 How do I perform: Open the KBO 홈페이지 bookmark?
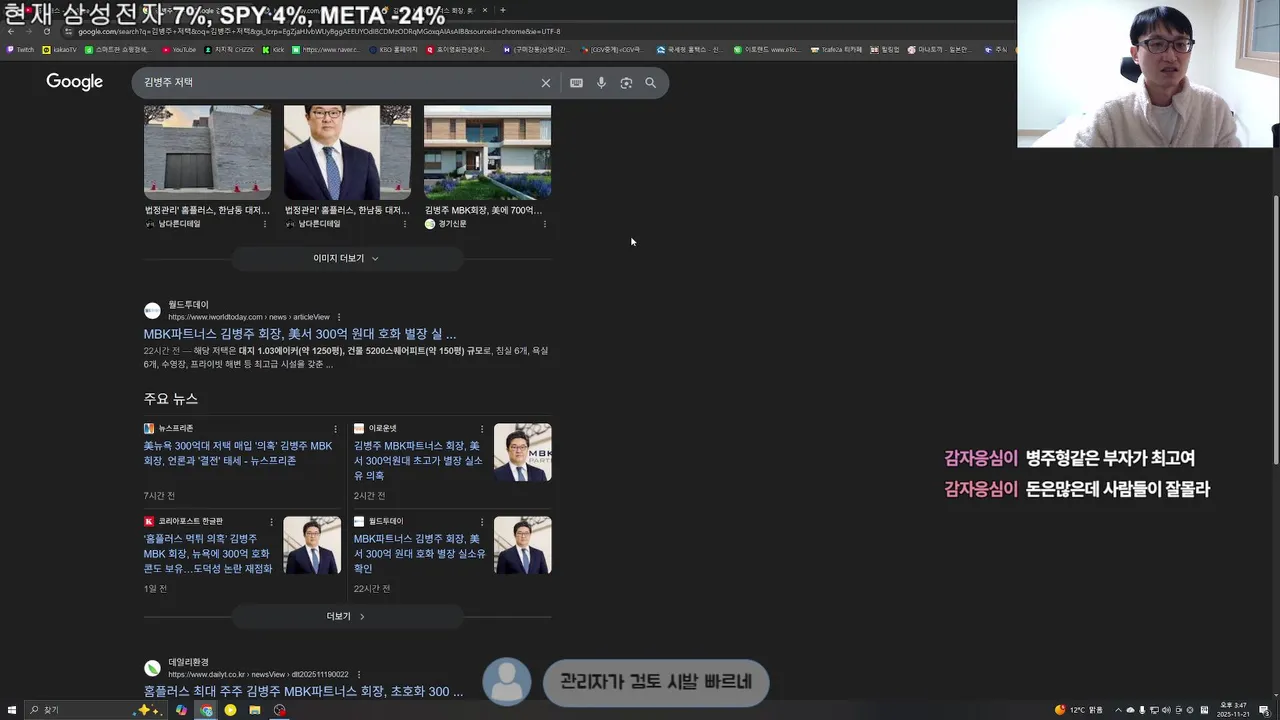(393, 49)
